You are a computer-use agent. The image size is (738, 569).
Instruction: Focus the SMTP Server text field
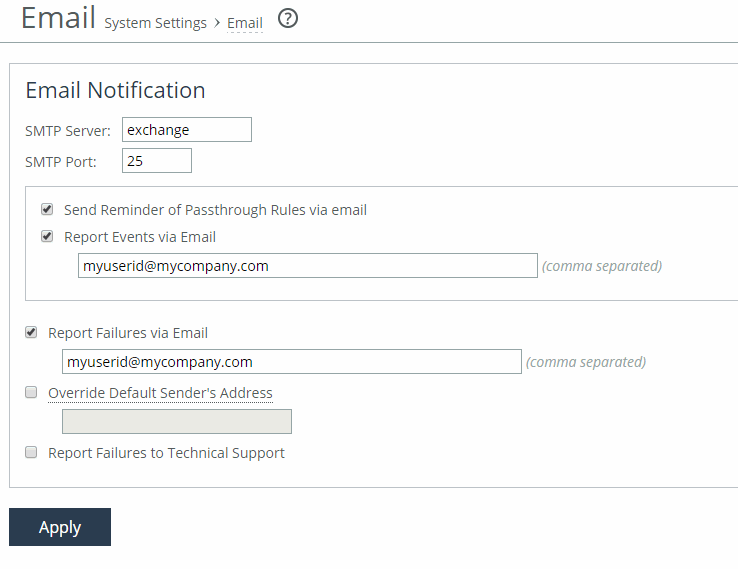click(187, 129)
